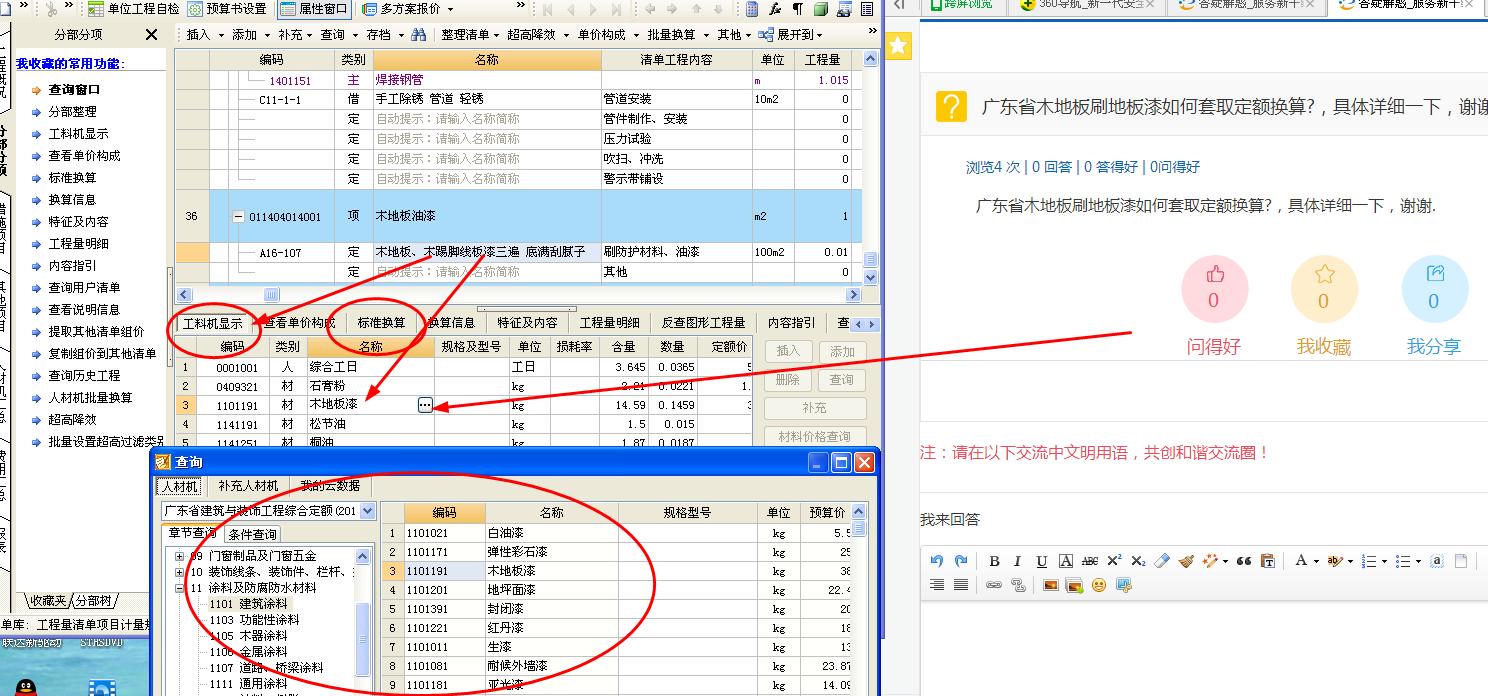Insert an emoticon smiley face
The width and height of the screenshot is (1488, 696).
tap(1099, 585)
